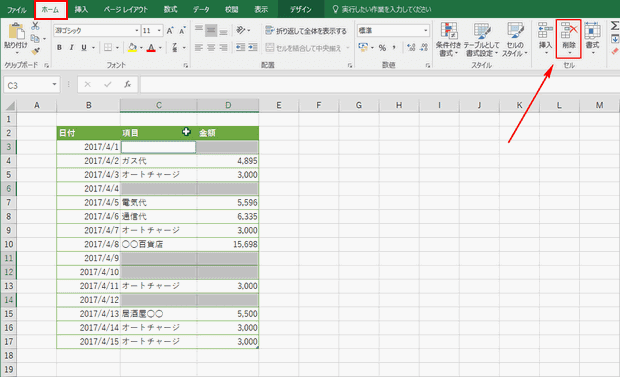Click the text orientation icon
The image size is (620, 377).
241,30
